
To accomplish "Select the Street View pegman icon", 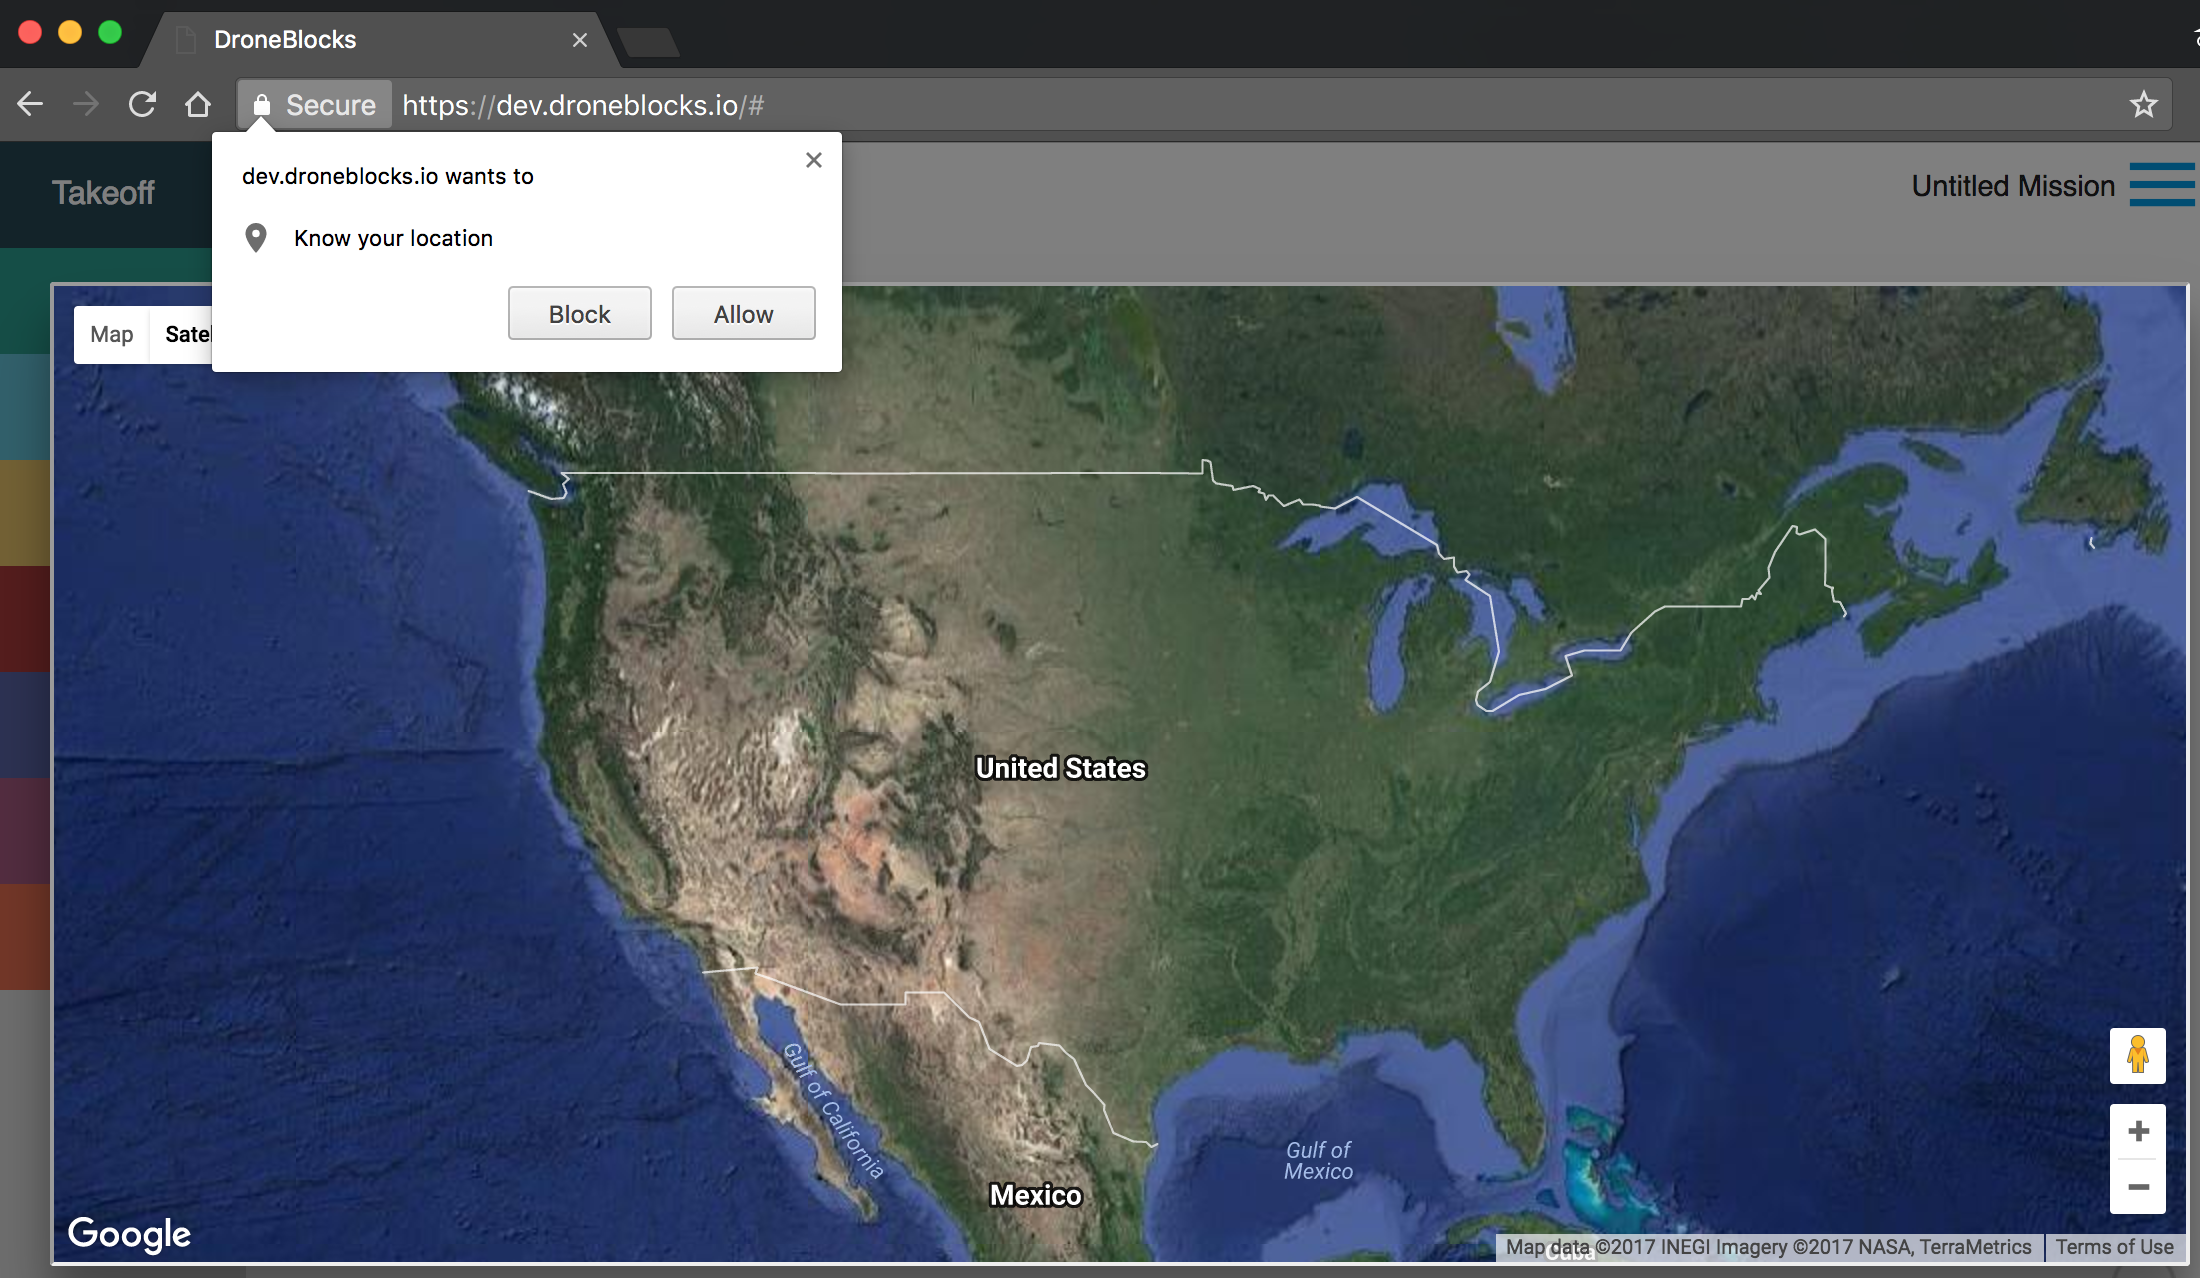I will [x=2138, y=1056].
